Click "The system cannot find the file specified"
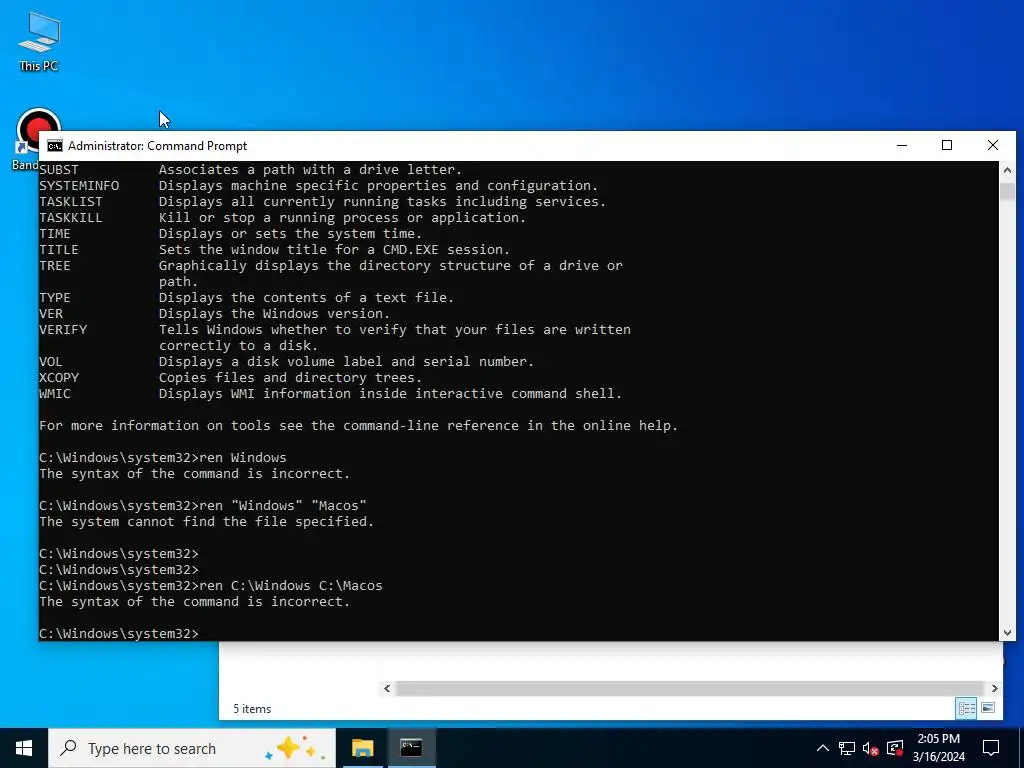 coord(206,521)
